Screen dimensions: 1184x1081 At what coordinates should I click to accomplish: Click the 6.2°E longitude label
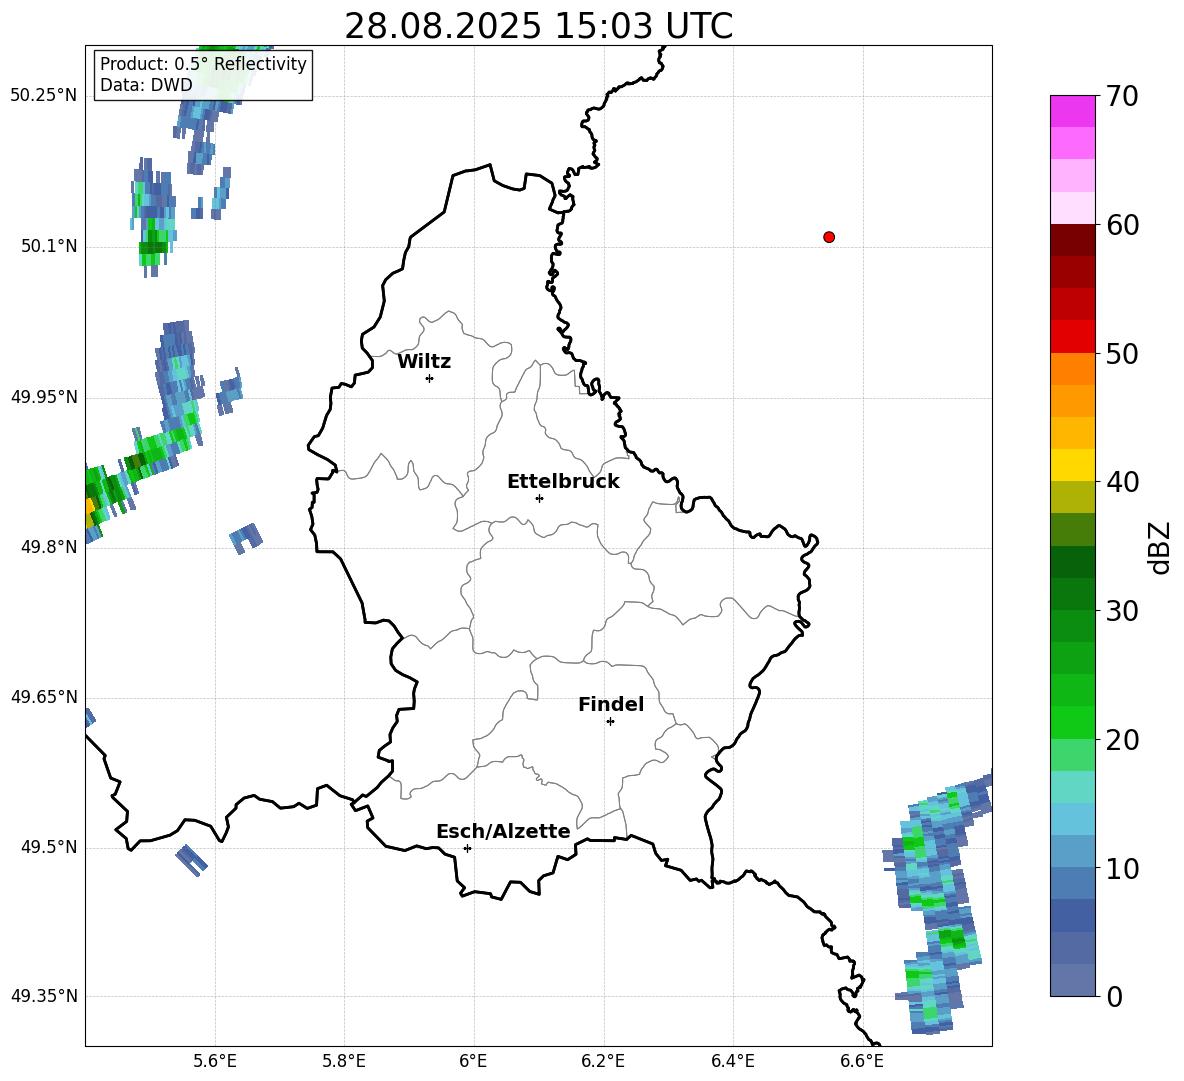coord(603,1061)
